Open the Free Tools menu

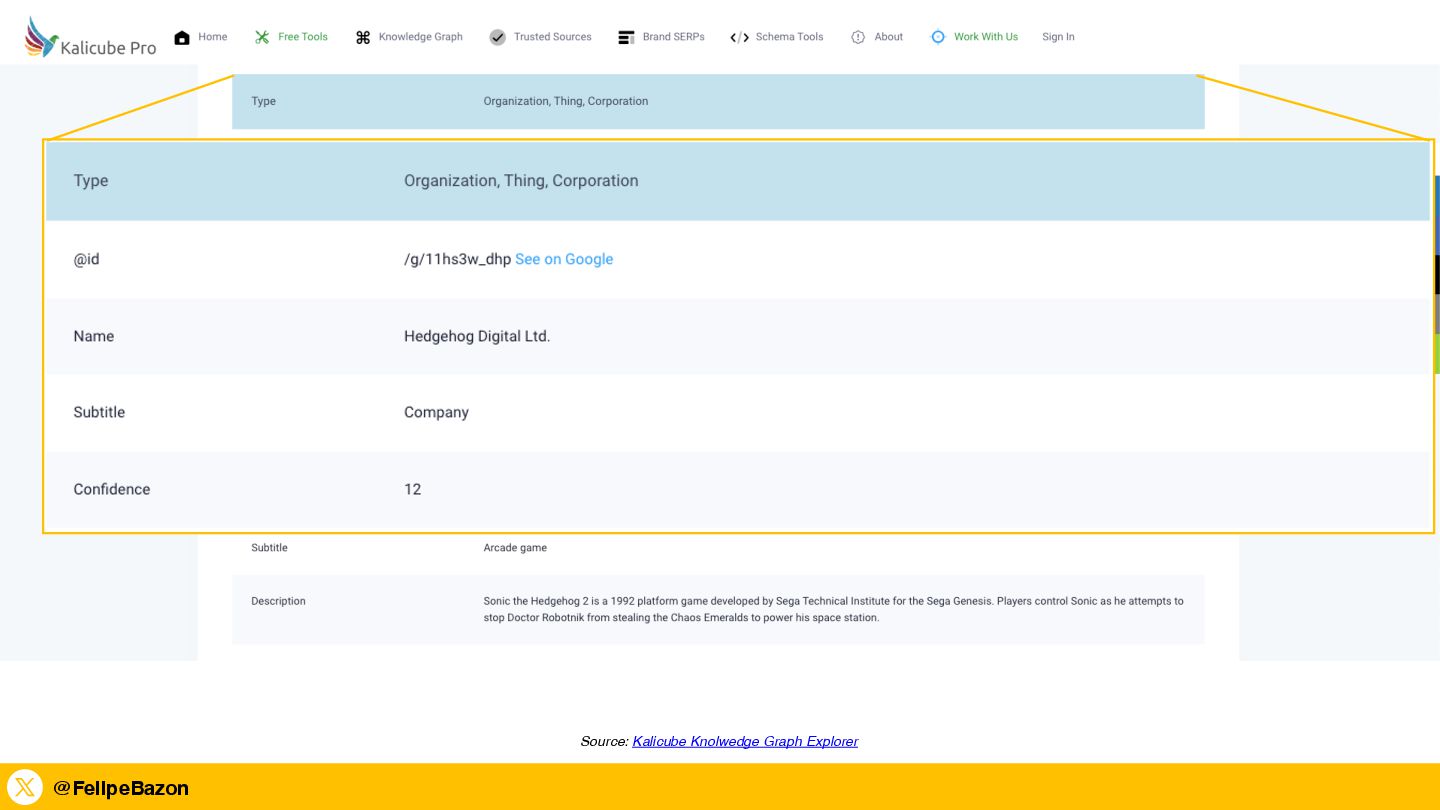coord(303,37)
